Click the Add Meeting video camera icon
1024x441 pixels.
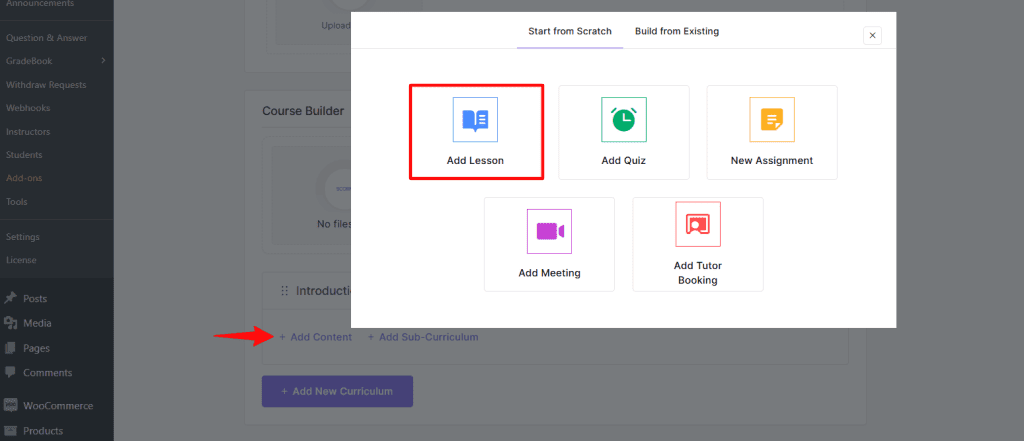(549, 231)
